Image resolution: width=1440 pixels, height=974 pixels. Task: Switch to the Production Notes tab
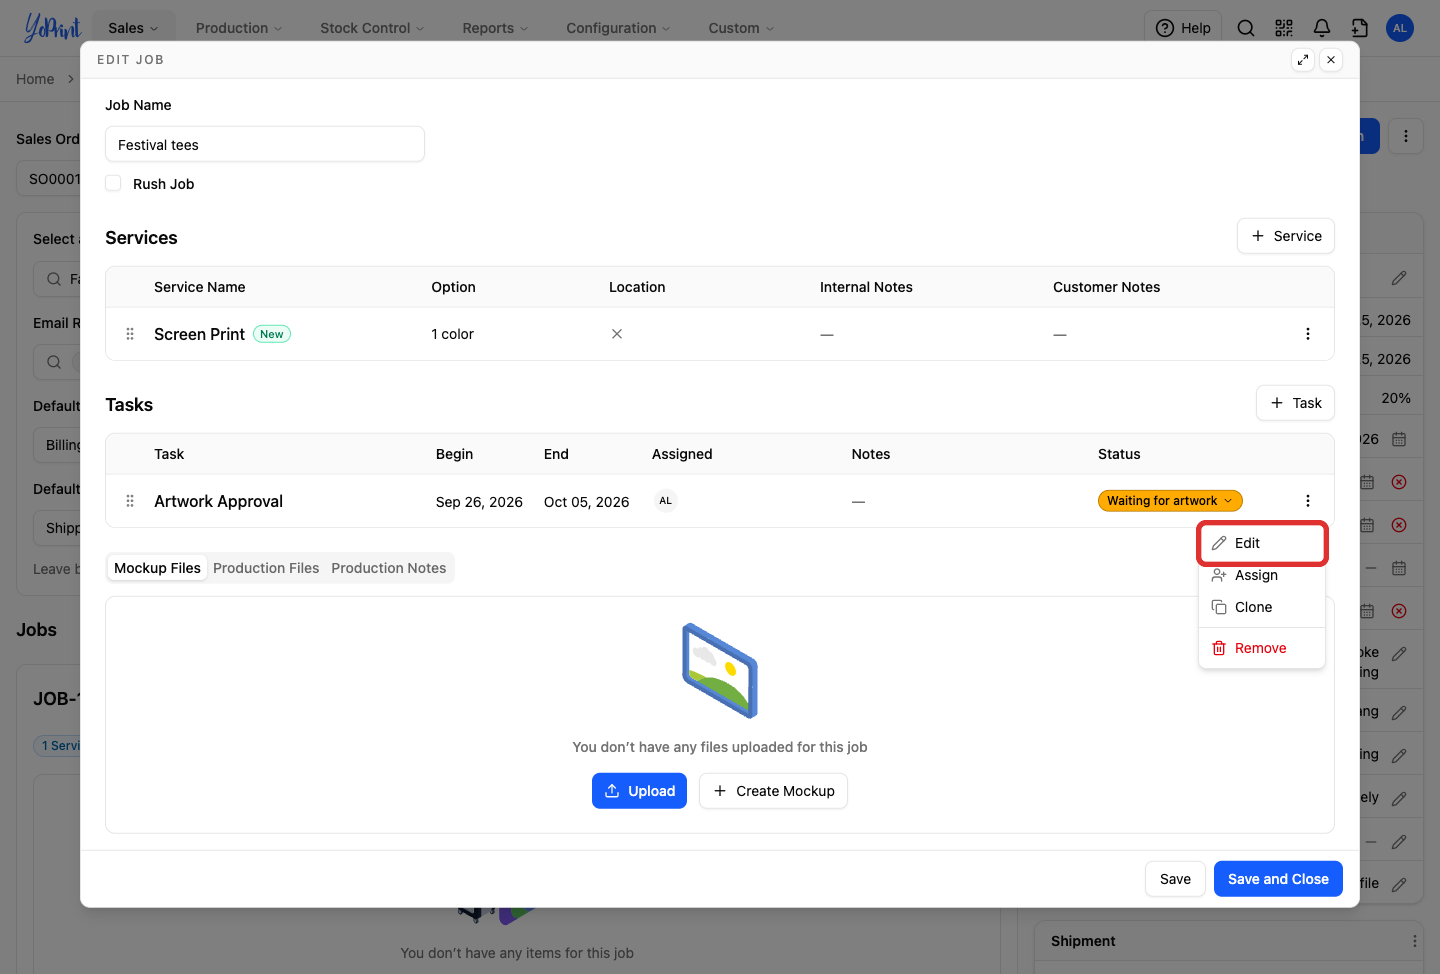point(389,568)
